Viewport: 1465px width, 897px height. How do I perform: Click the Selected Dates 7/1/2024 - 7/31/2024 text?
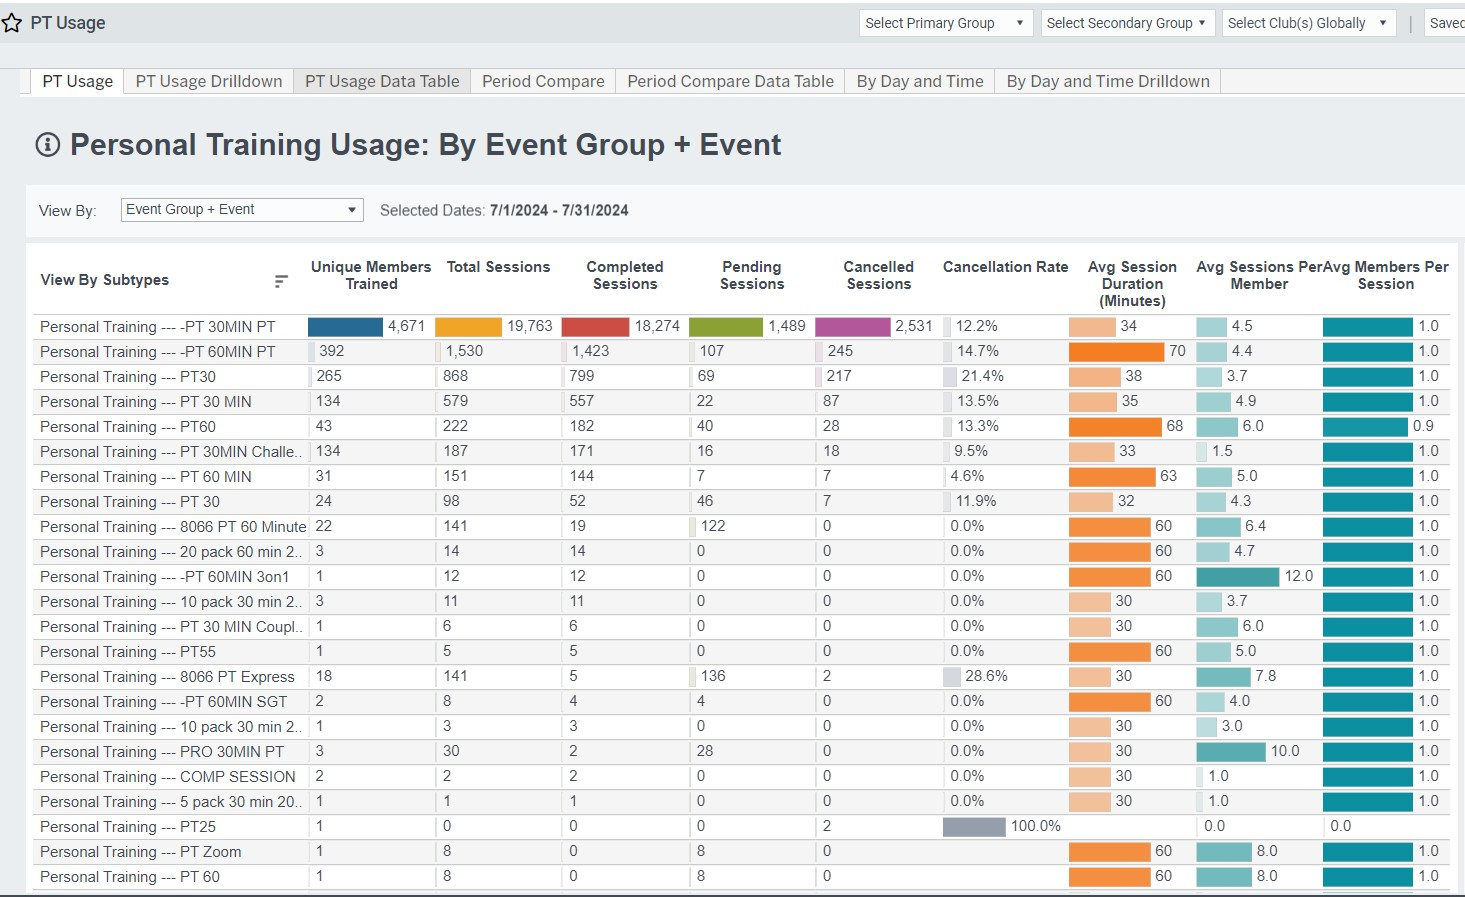(503, 210)
